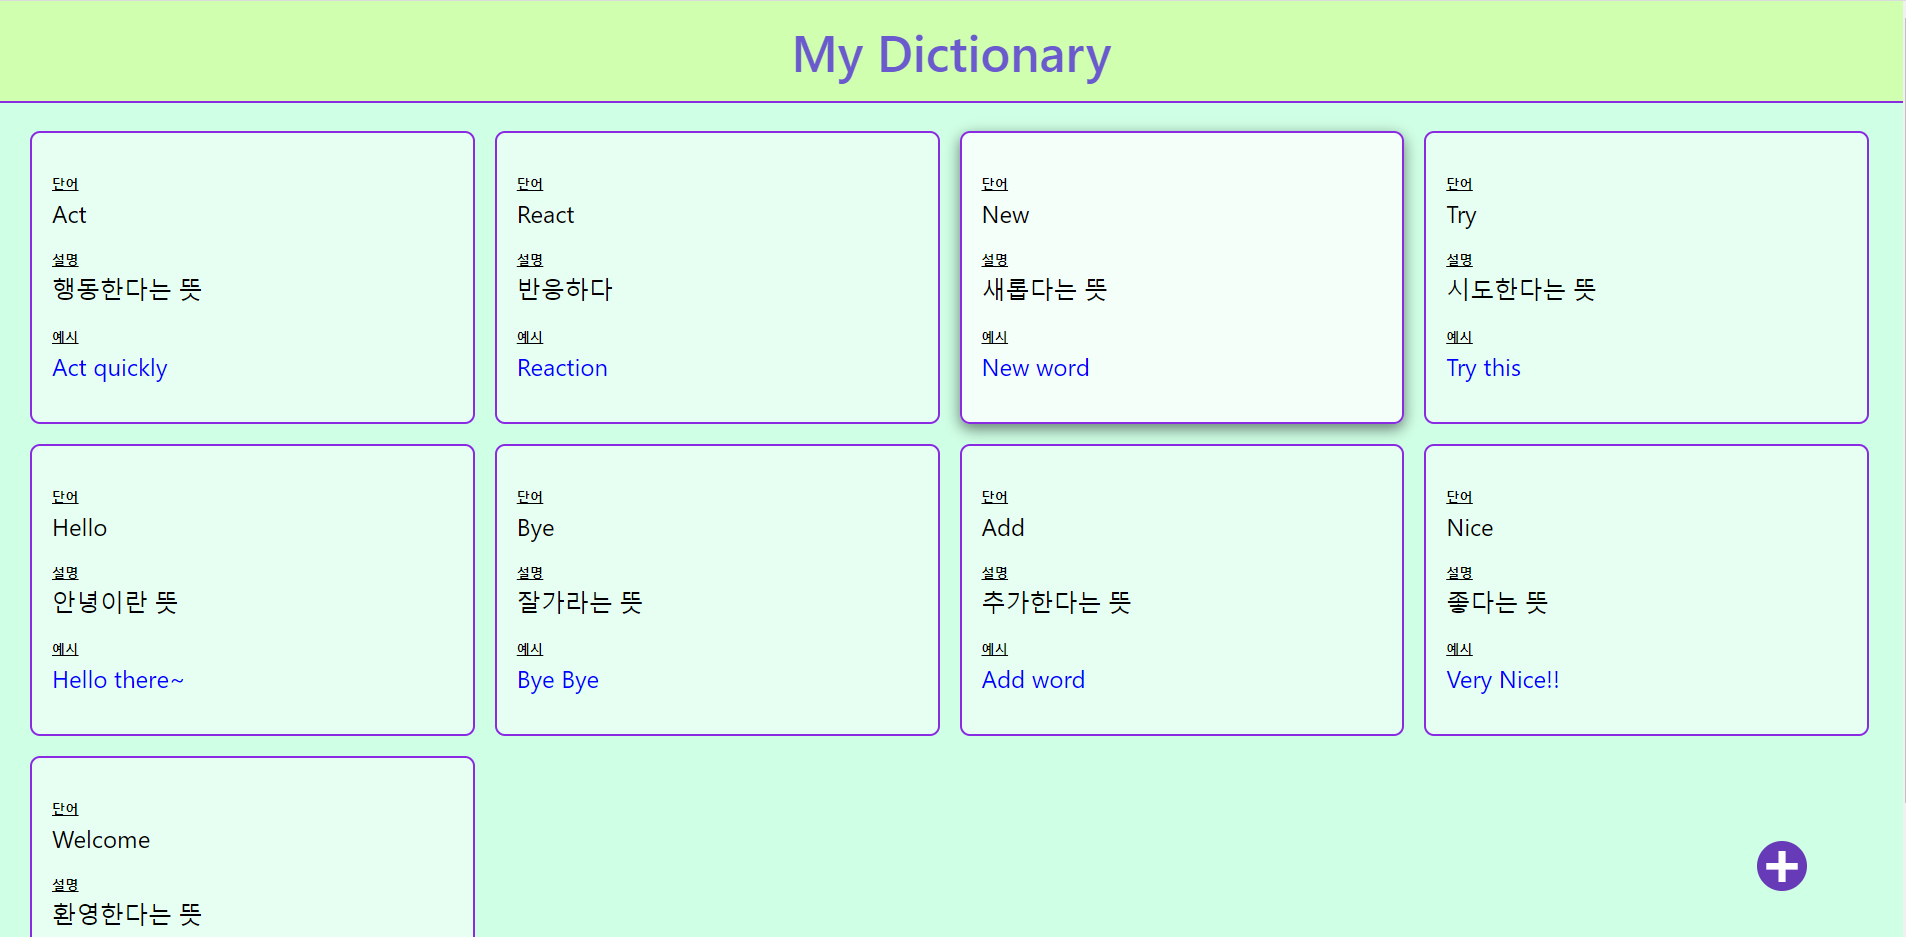Select the "Act" word card
Viewport: 1906px width, 937px height.
pyautogui.click(x=252, y=277)
